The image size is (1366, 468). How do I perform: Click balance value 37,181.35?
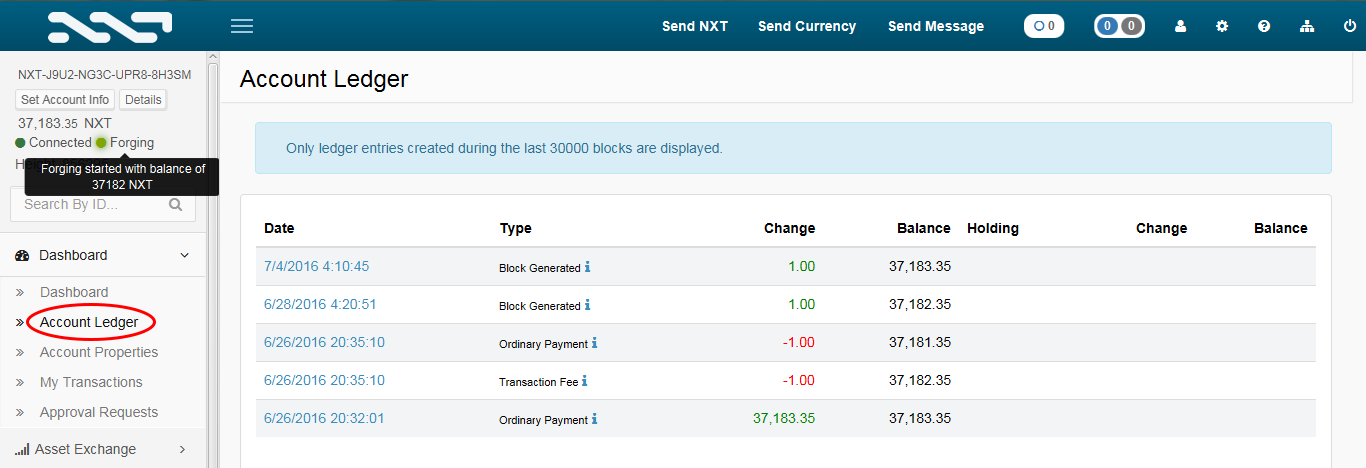point(920,342)
